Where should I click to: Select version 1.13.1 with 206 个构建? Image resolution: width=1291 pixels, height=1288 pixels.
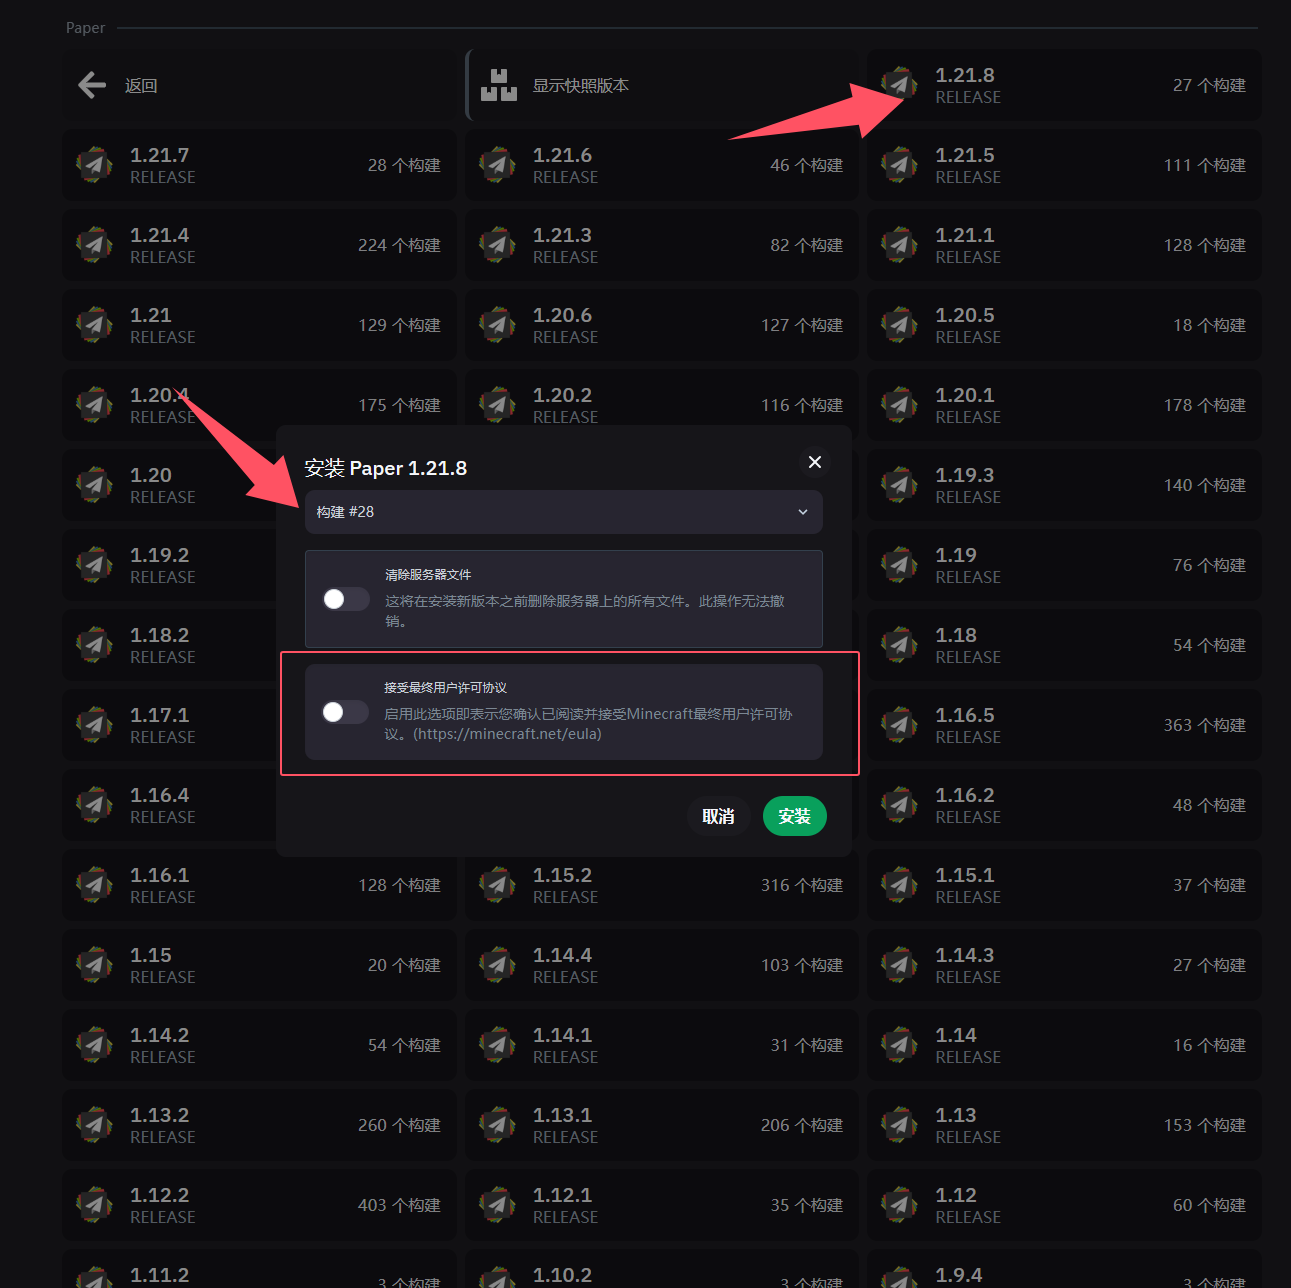coord(661,1125)
